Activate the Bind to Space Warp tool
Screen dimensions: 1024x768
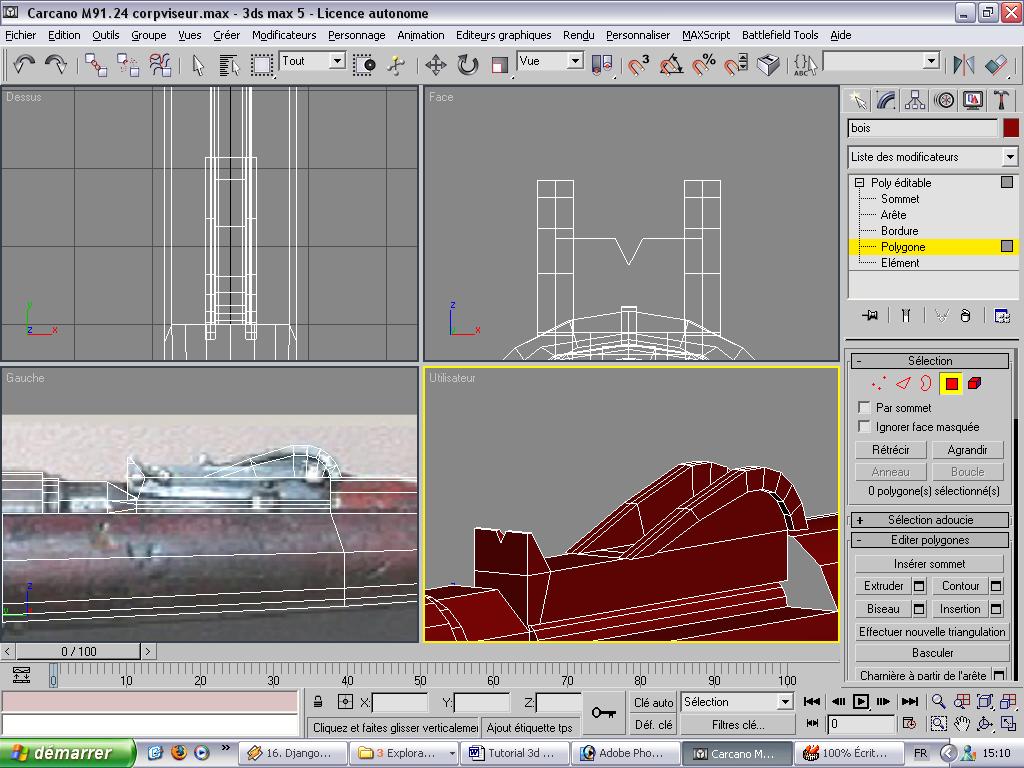point(160,65)
